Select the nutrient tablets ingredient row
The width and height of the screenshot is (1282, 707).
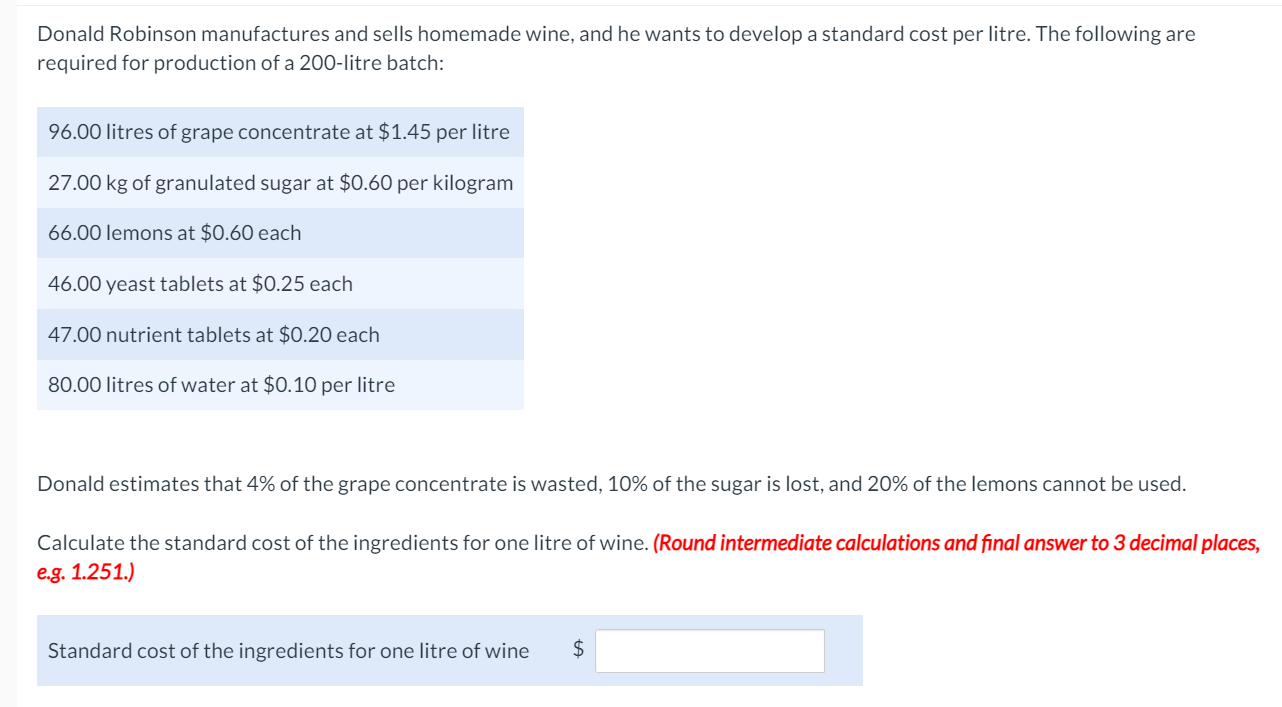[213, 335]
